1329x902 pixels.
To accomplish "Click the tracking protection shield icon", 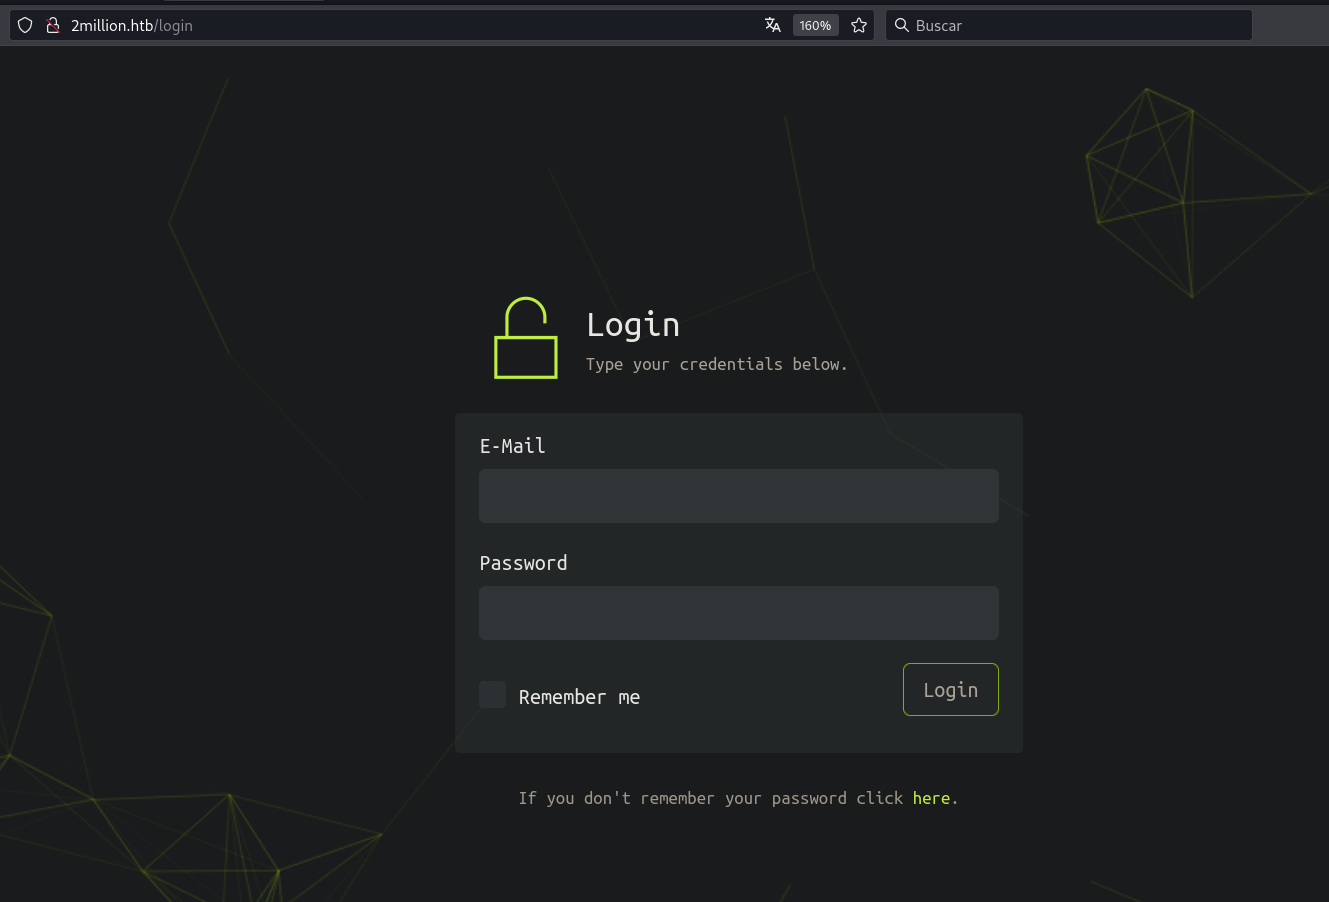I will [26, 25].
